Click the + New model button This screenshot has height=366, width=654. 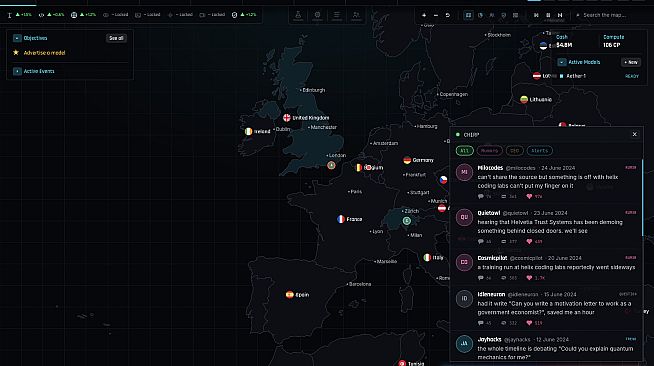click(x=631, y=62)
